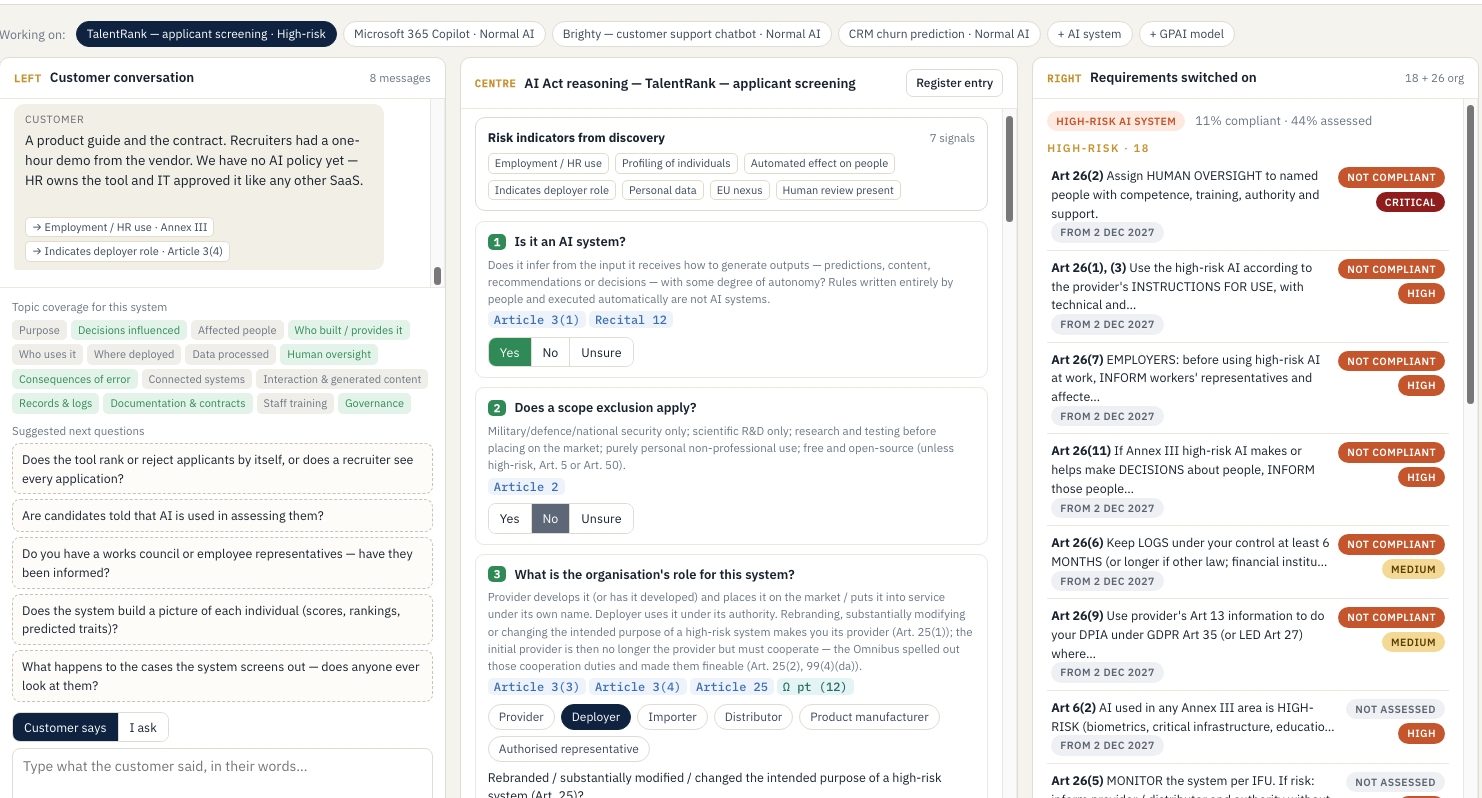Viewport: 1482px width, 798px height.
Task: Open the Article 2 reference link
Action: 526,487
